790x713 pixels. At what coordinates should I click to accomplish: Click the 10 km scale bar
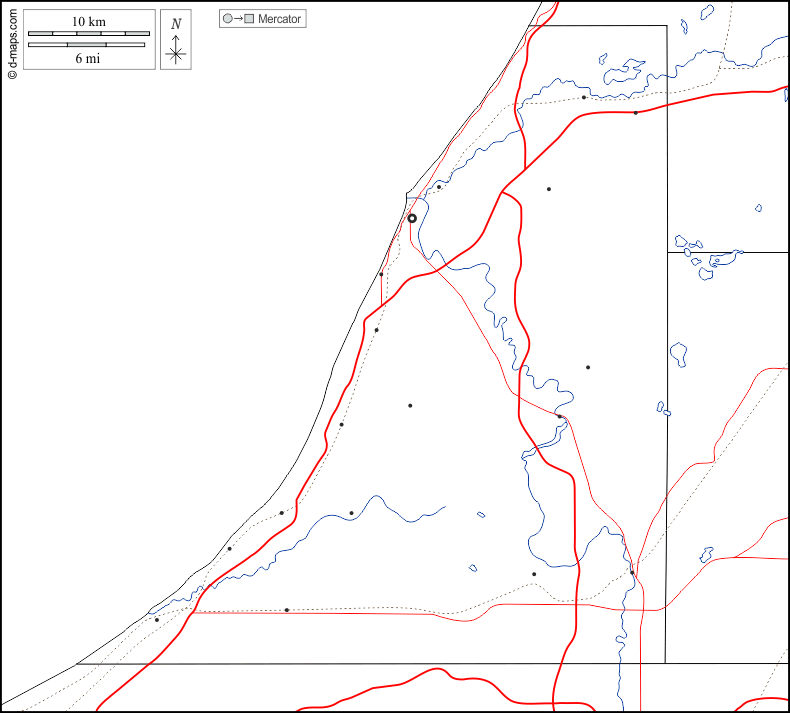89,33
